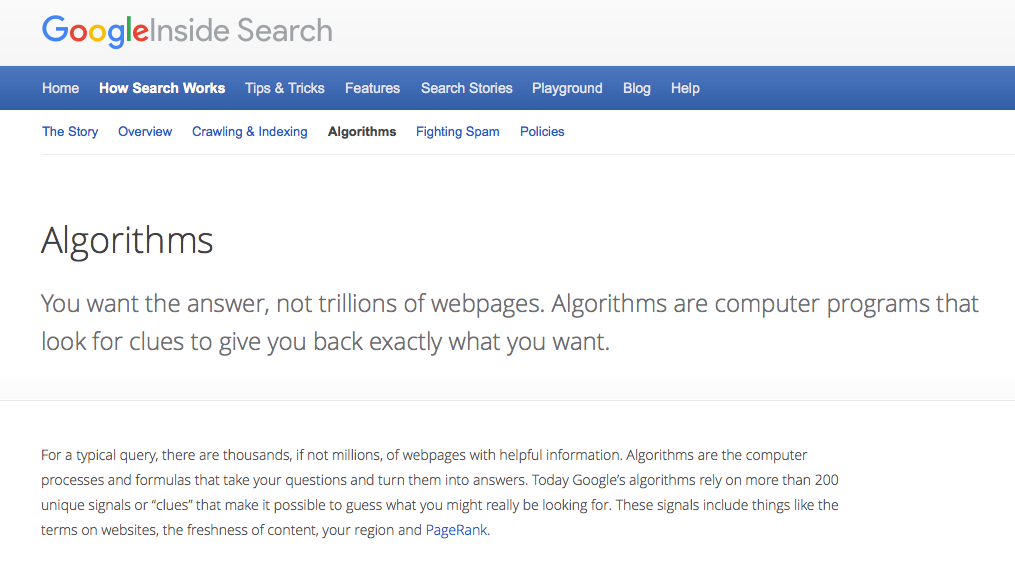
Task: Open Search Stories from the top menu
Action: coord(466,88)
